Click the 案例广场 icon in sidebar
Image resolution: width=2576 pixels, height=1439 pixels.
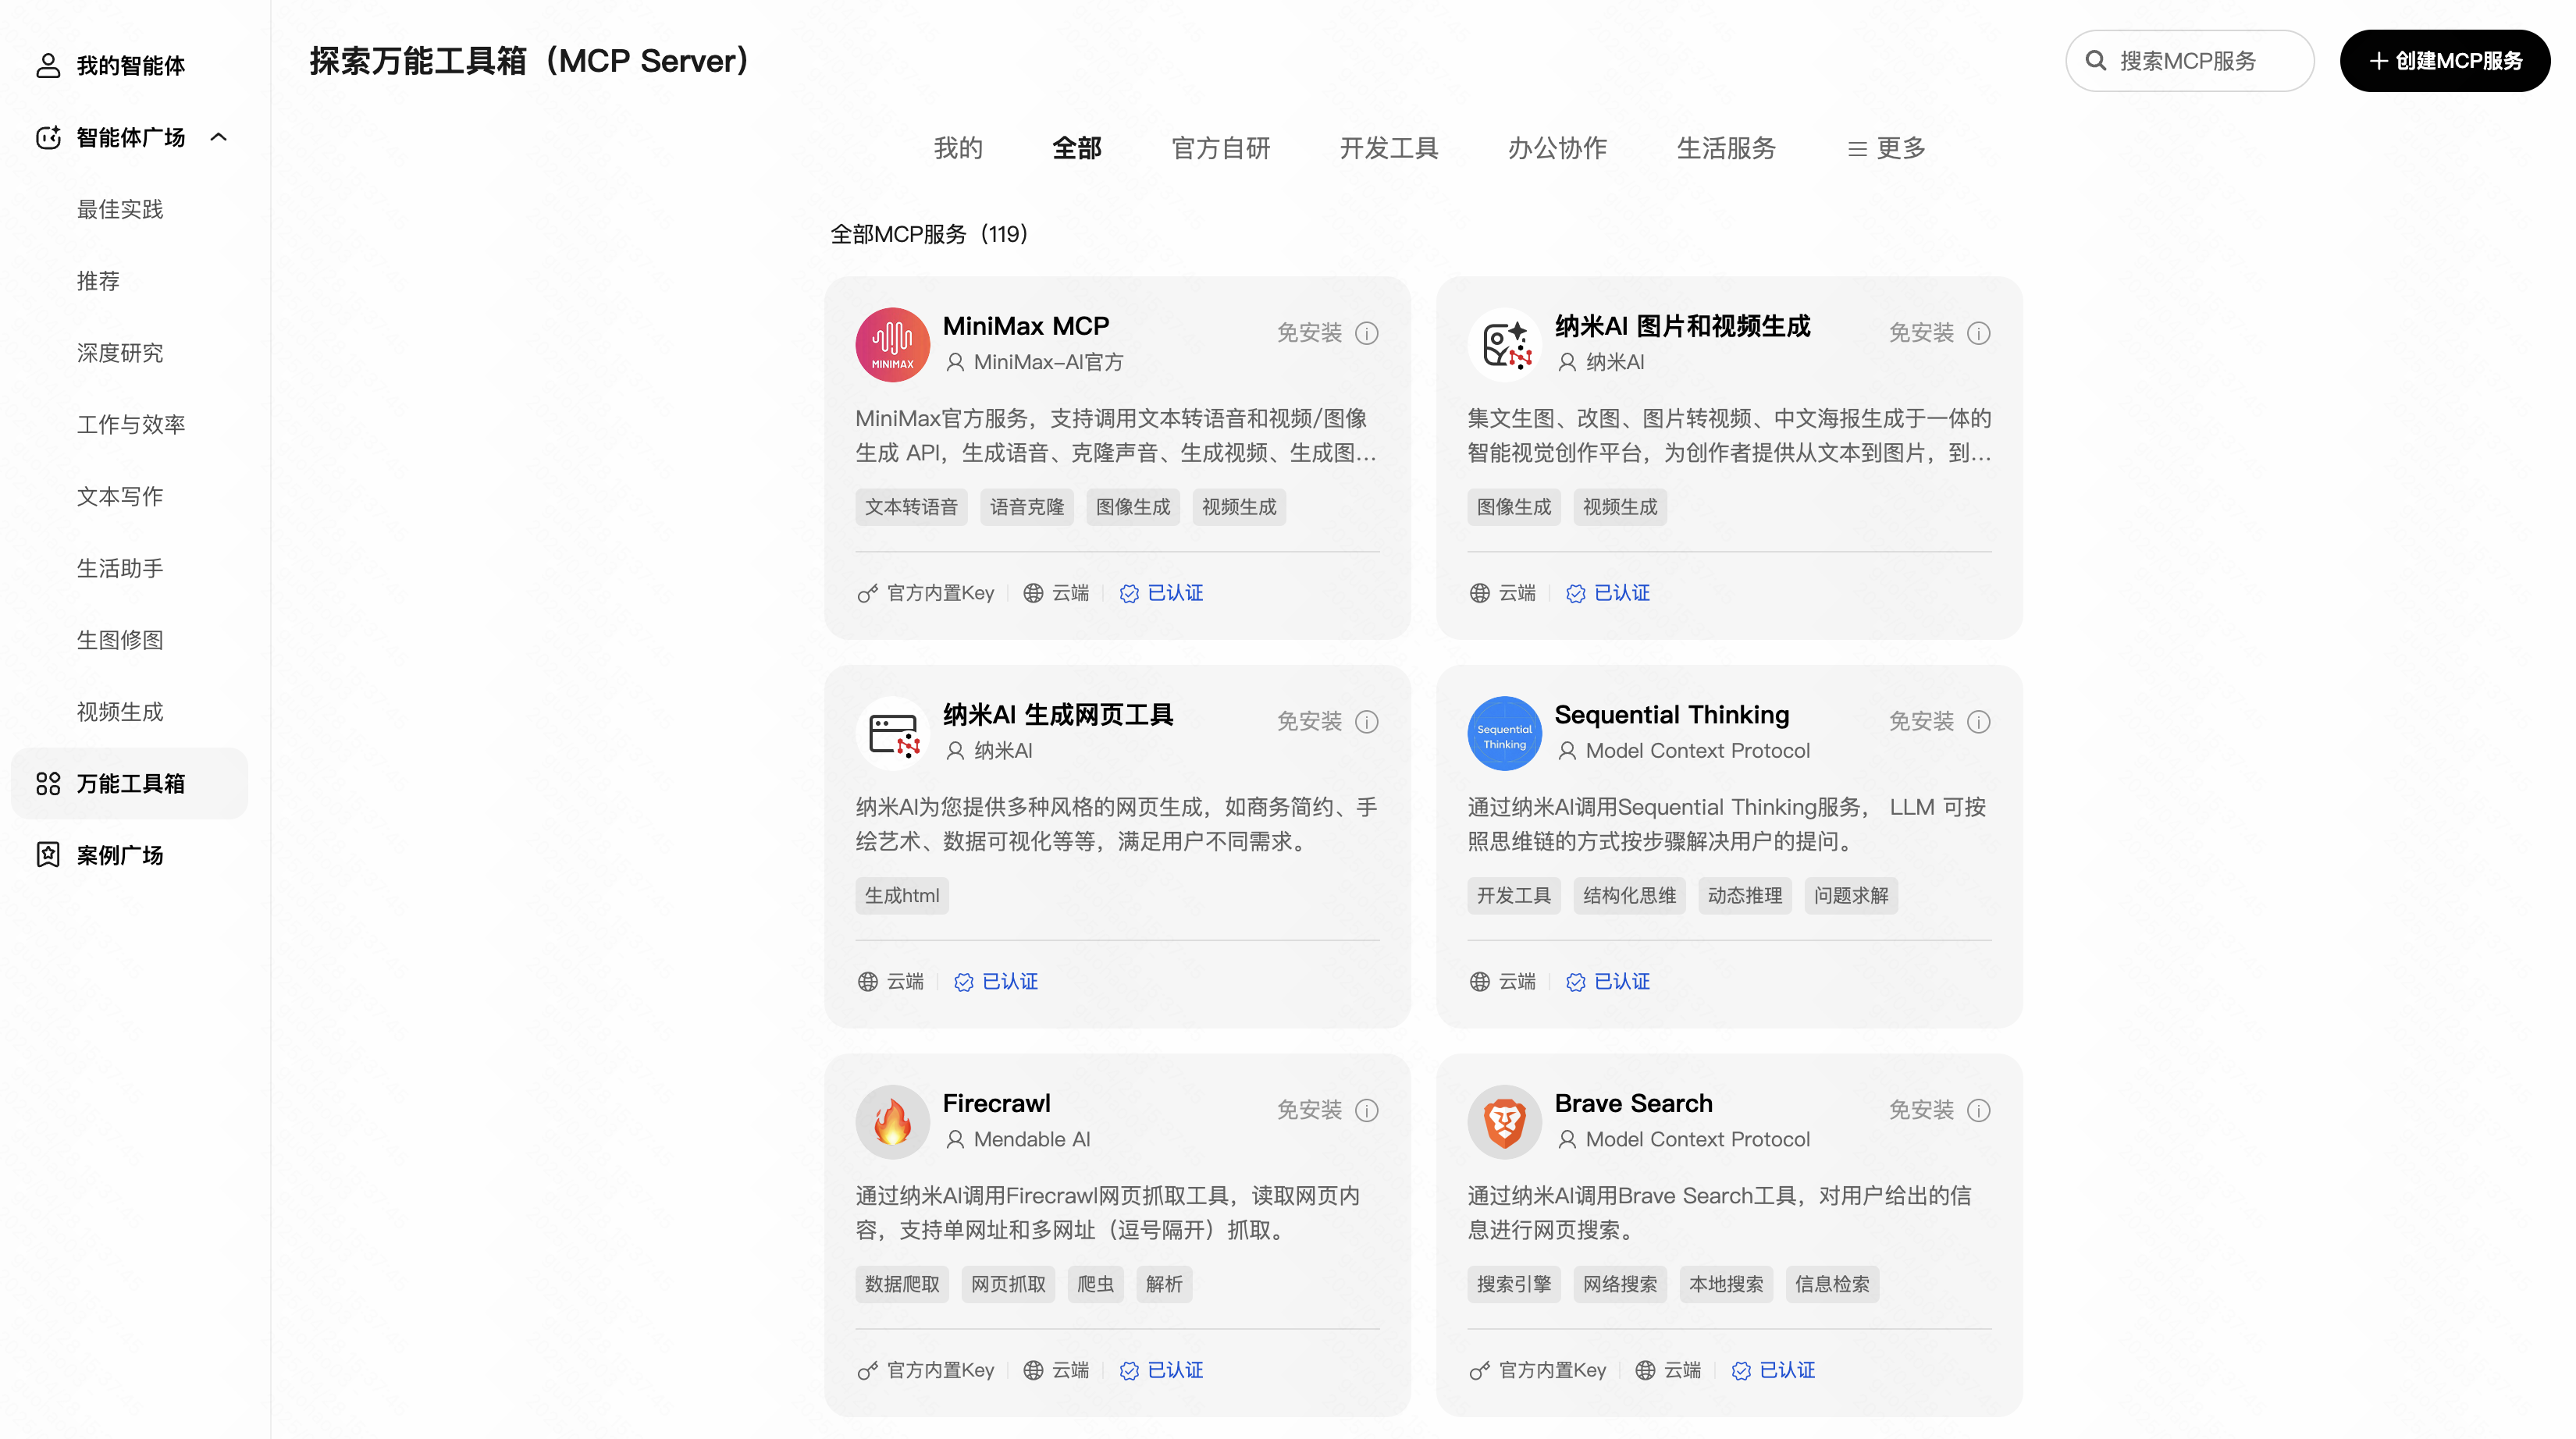[x=48, y=855]
